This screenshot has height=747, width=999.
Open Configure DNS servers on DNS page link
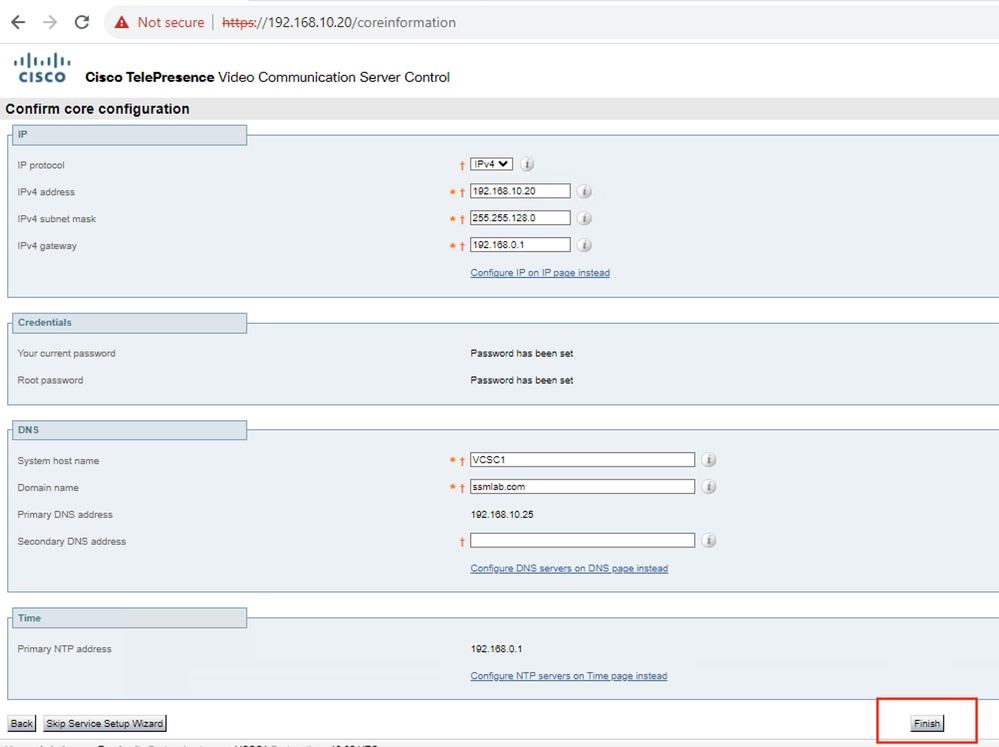569,569
